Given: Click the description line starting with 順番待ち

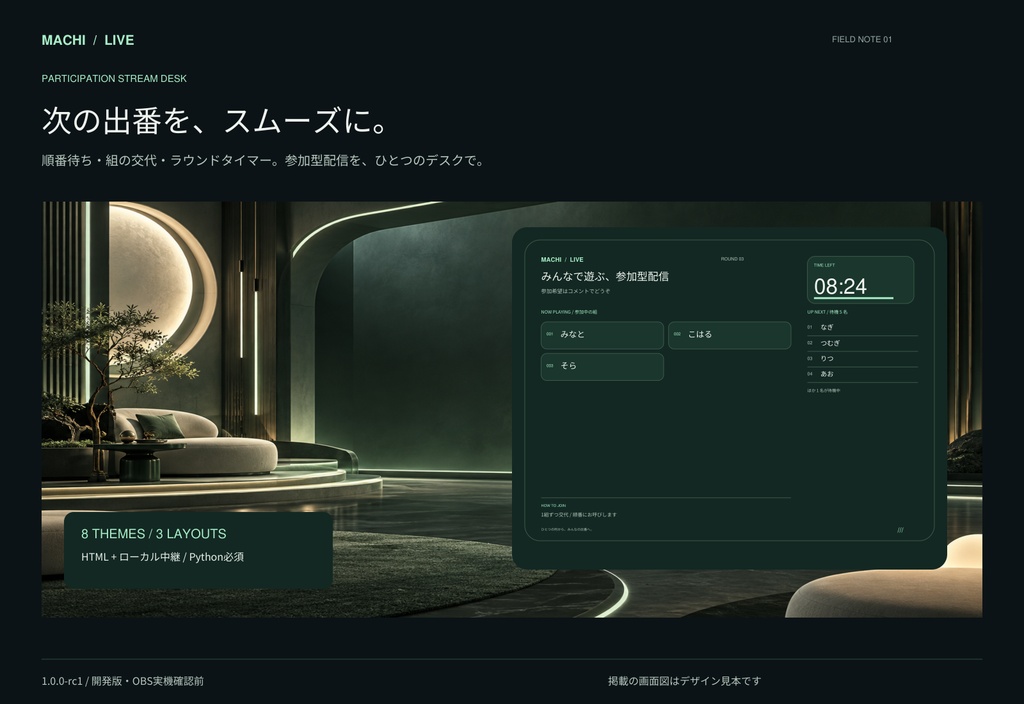Looking at the screenshot, I should click(x=264, y=161).
